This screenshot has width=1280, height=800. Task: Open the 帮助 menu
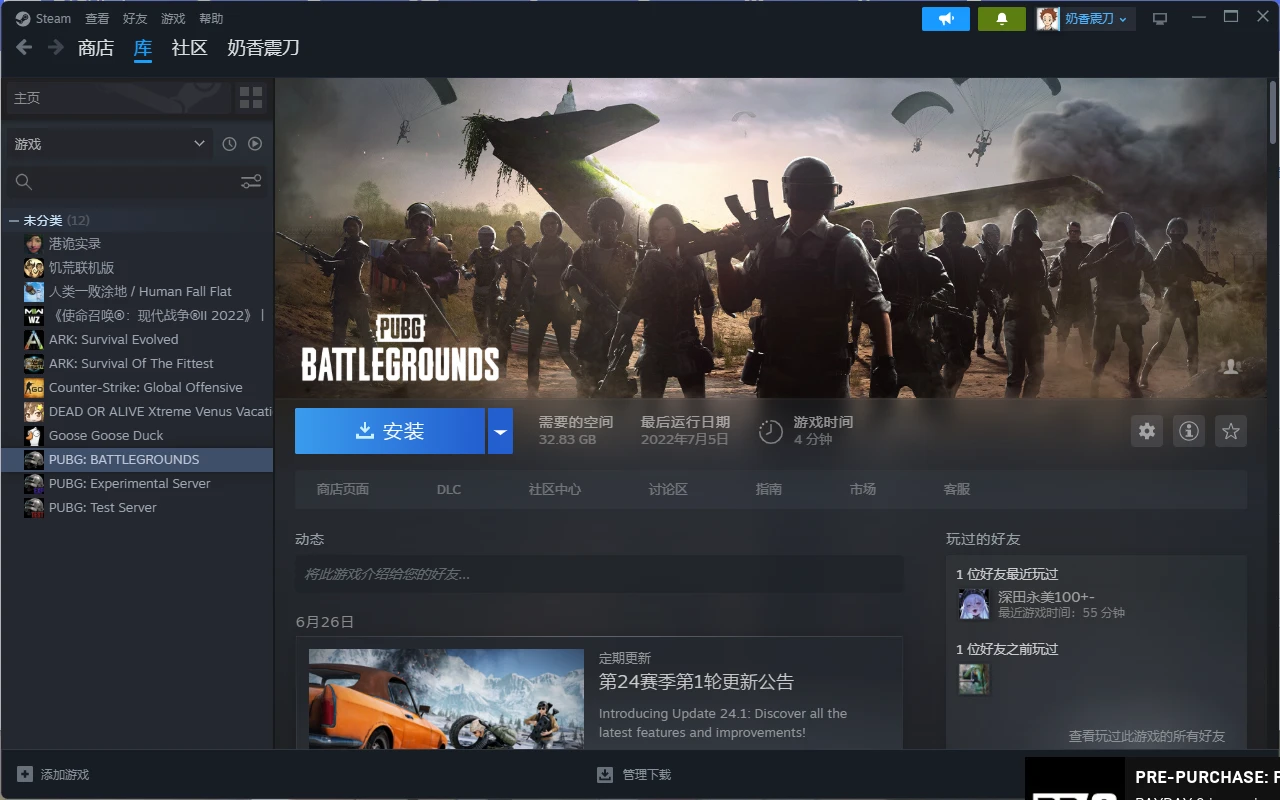click(211, 18)
